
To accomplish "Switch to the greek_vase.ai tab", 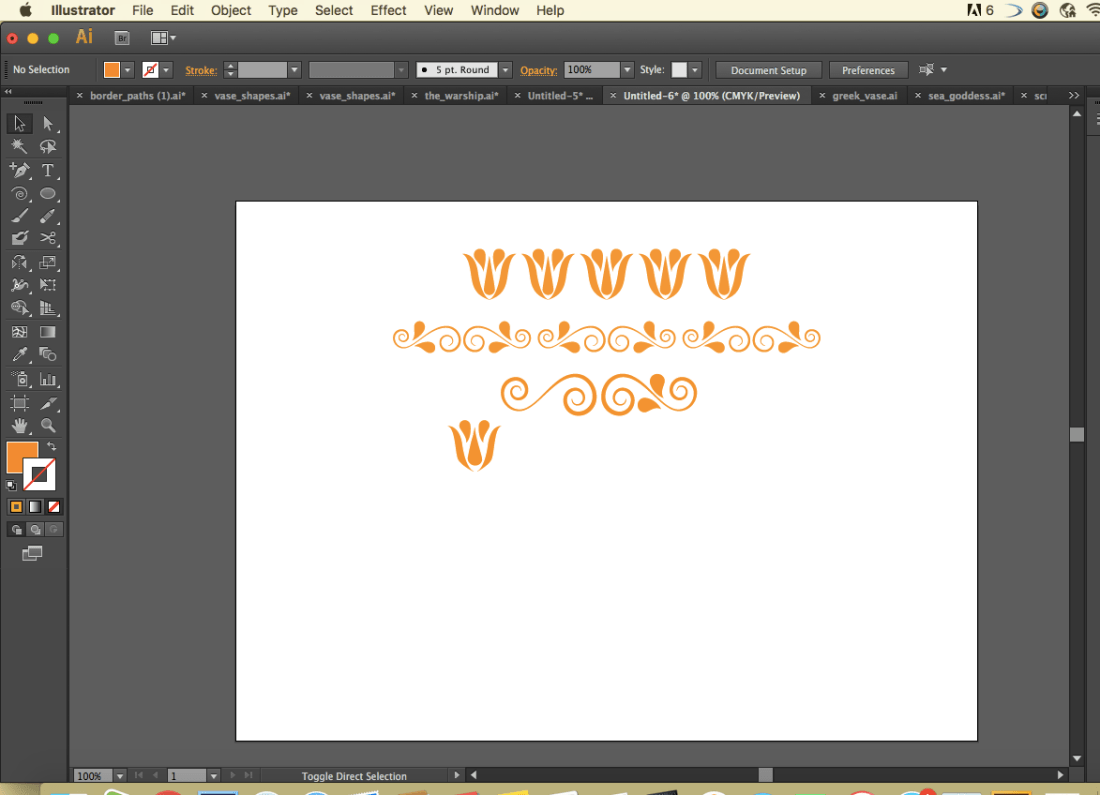I will pyautogui.click(x=864, y=95).
